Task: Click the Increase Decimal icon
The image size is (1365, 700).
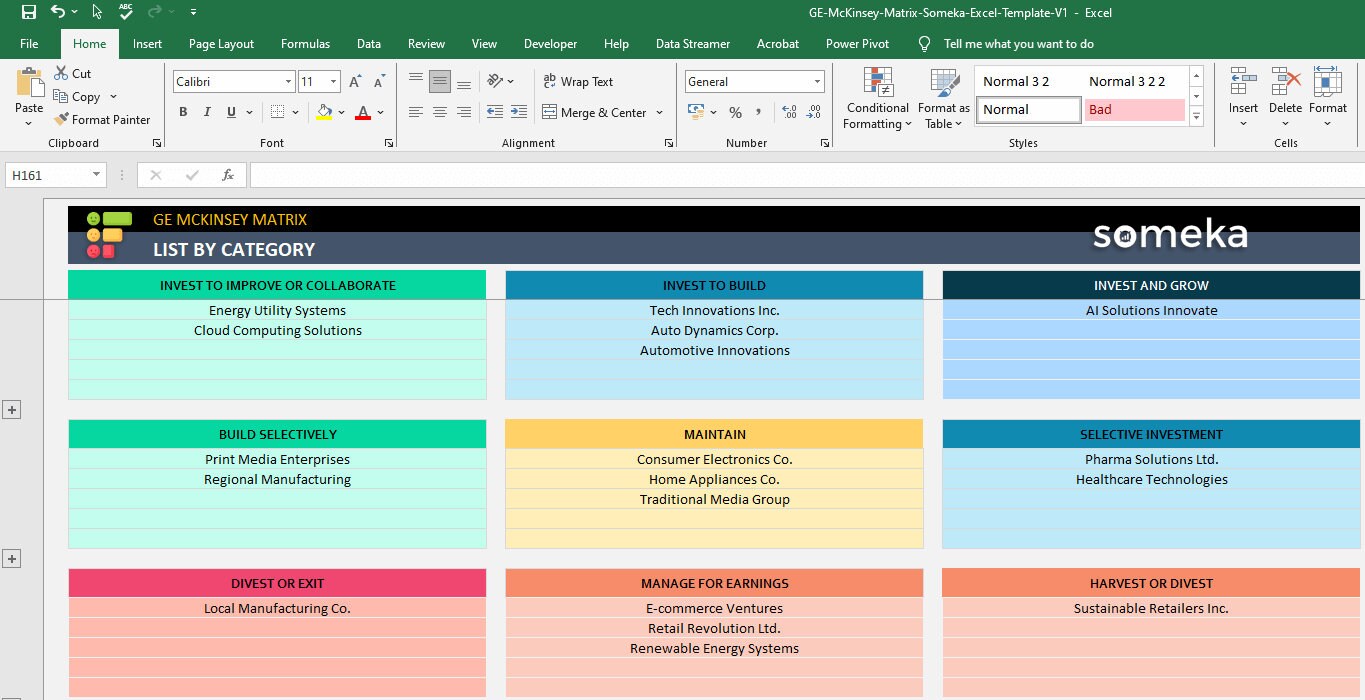Action: coord(789,113)
